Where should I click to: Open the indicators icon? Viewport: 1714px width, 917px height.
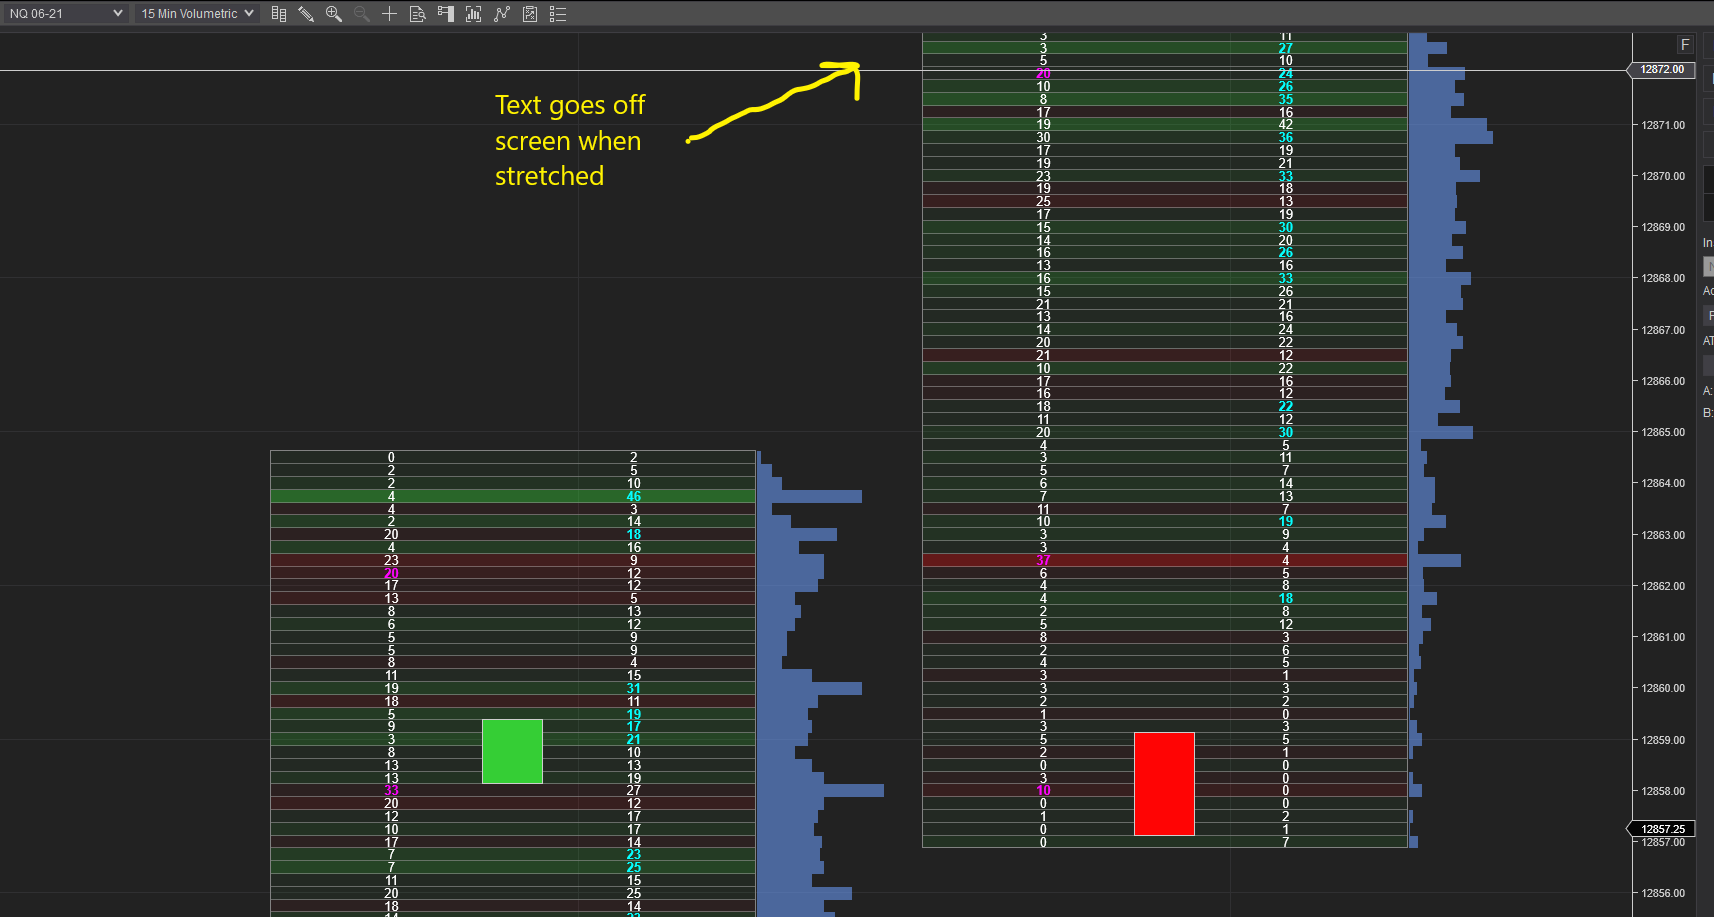(x=502, y=14)
